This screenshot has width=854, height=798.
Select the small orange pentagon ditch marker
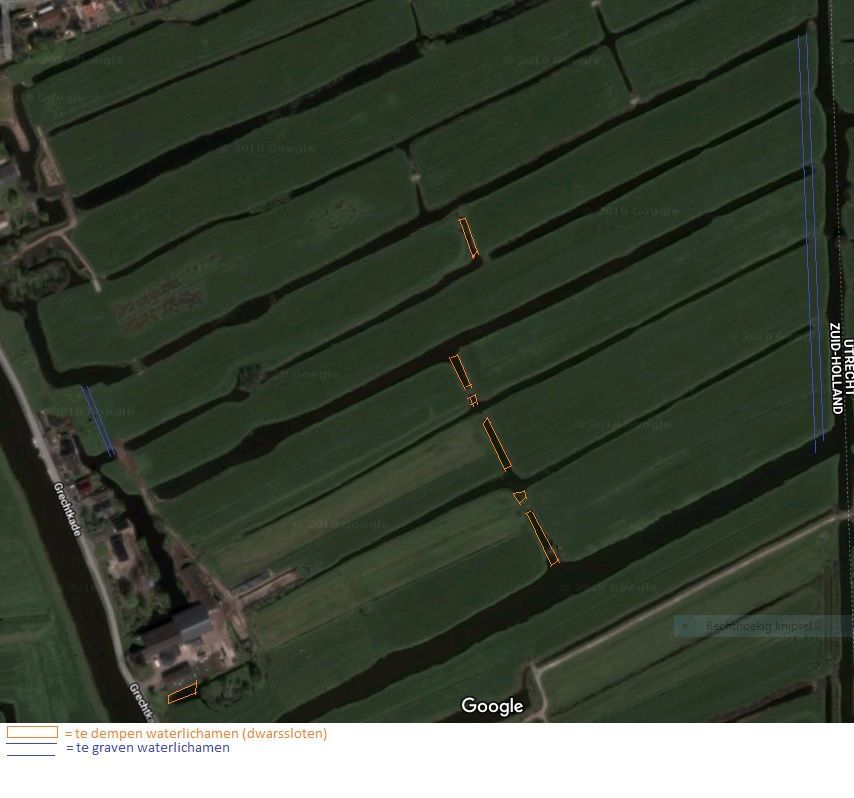tap(519, 496)
